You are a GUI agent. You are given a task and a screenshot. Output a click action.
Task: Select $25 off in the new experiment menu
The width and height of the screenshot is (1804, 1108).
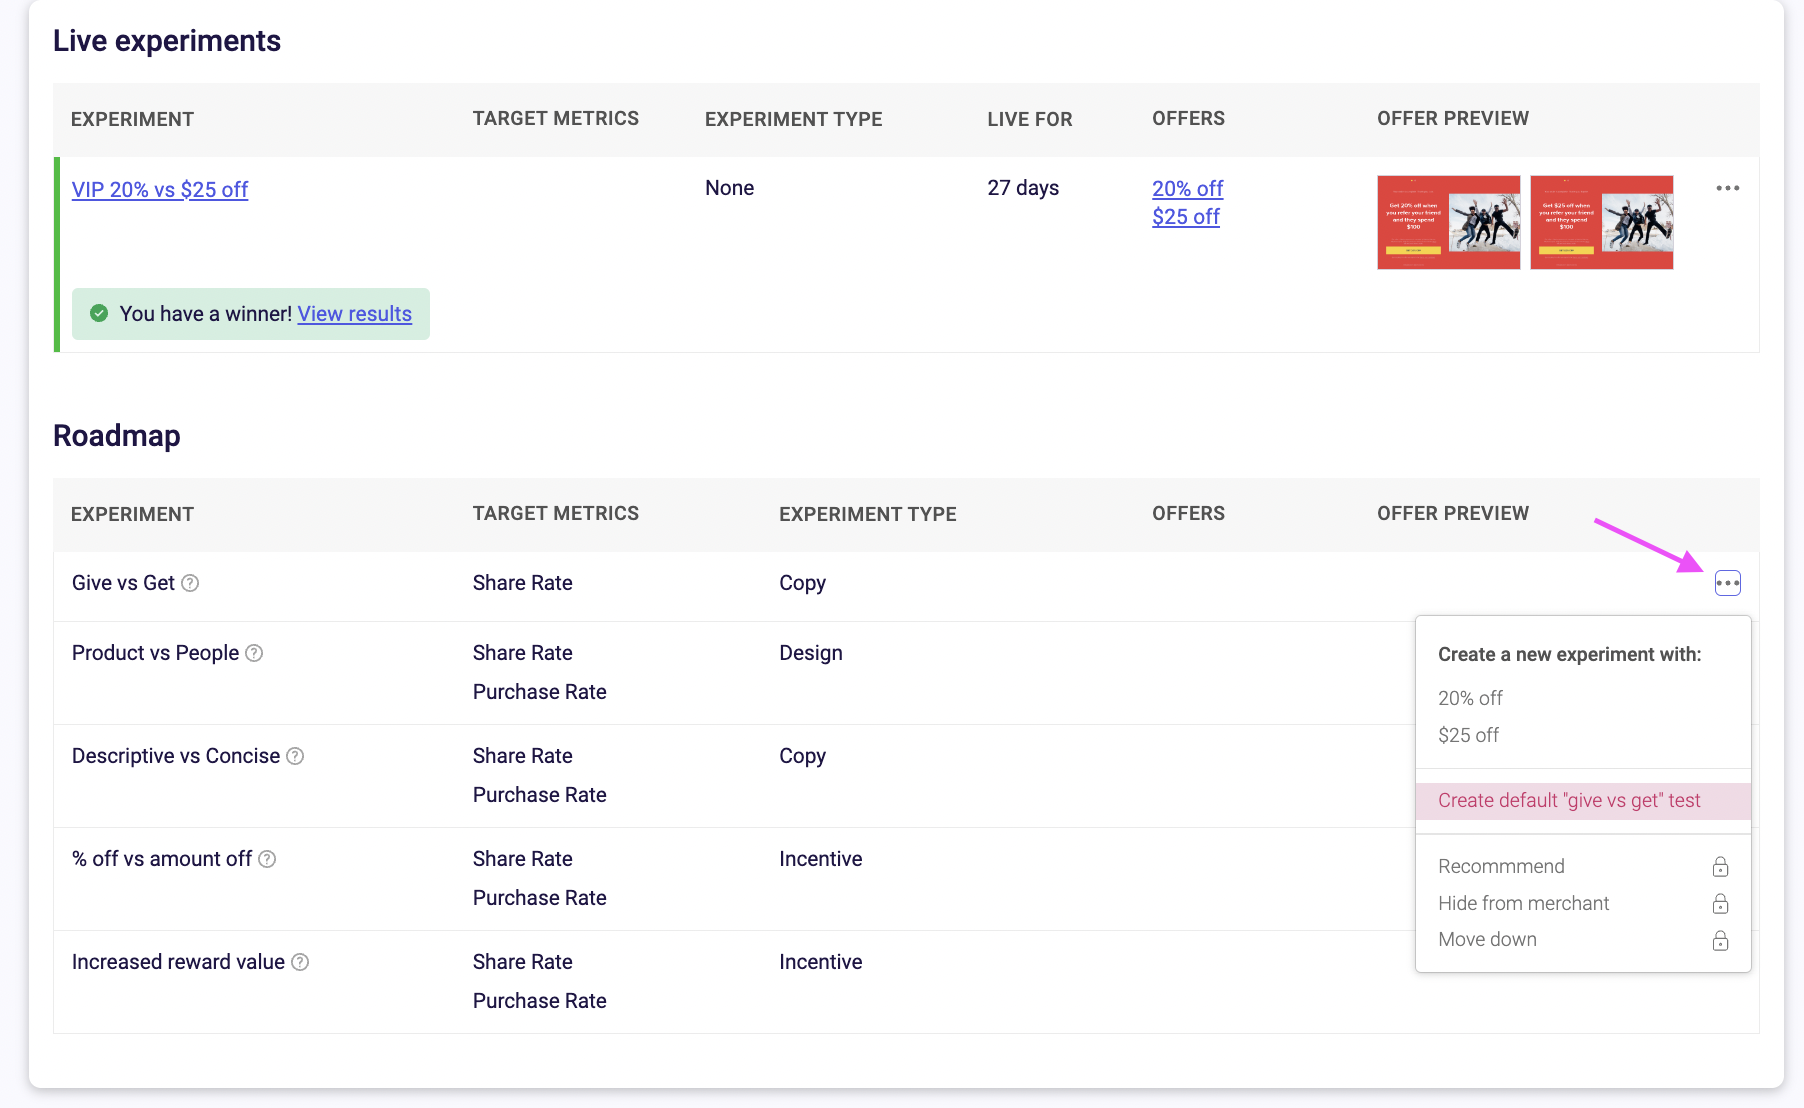coord(1468,735)
